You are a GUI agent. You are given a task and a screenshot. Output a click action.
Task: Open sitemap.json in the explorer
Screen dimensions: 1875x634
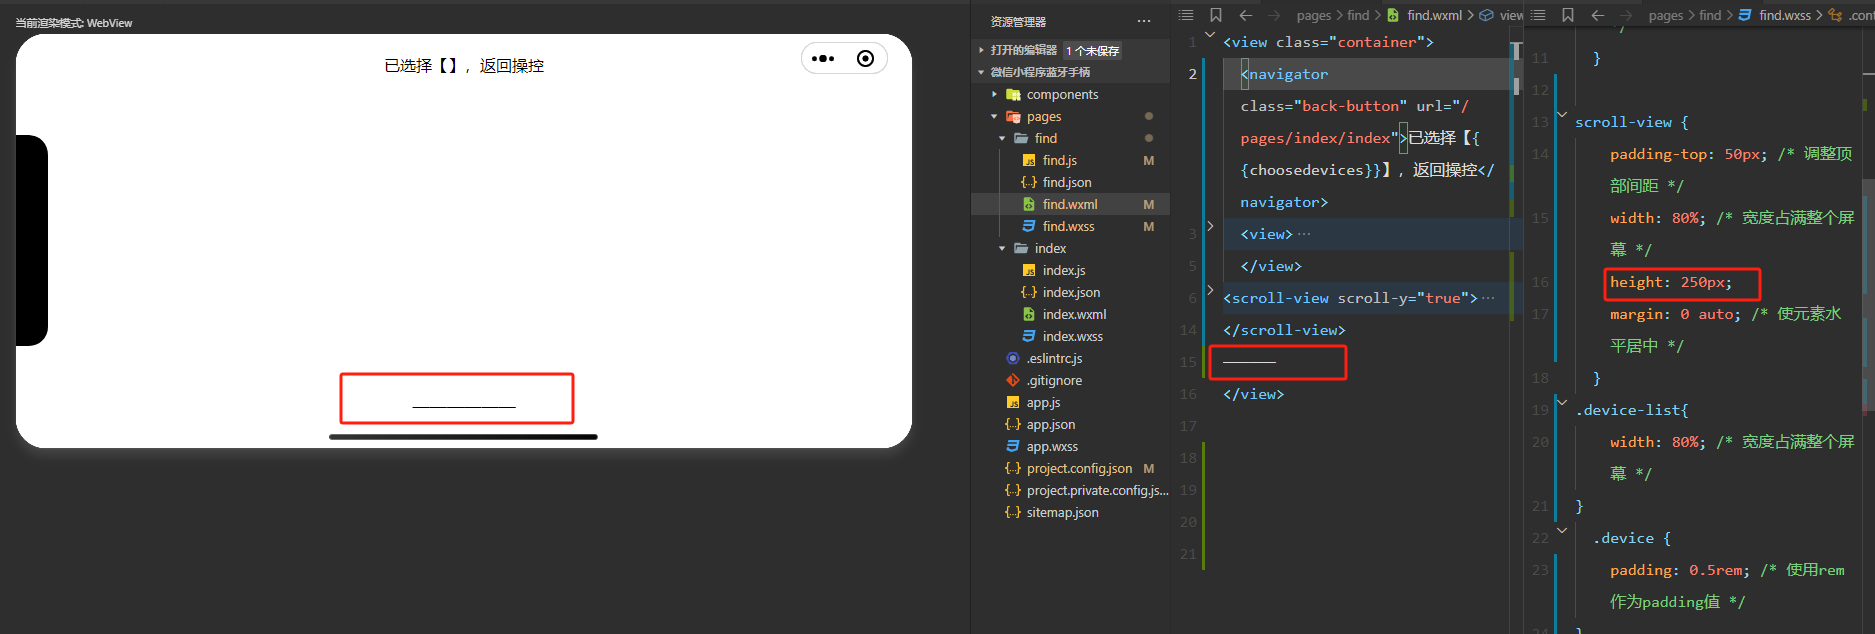point(1062,513)
